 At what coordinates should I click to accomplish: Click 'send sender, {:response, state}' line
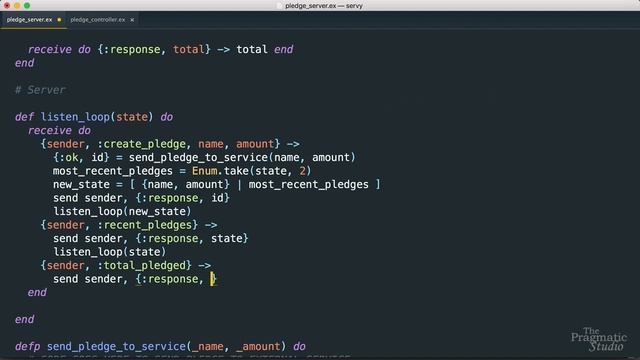(150, 238)
